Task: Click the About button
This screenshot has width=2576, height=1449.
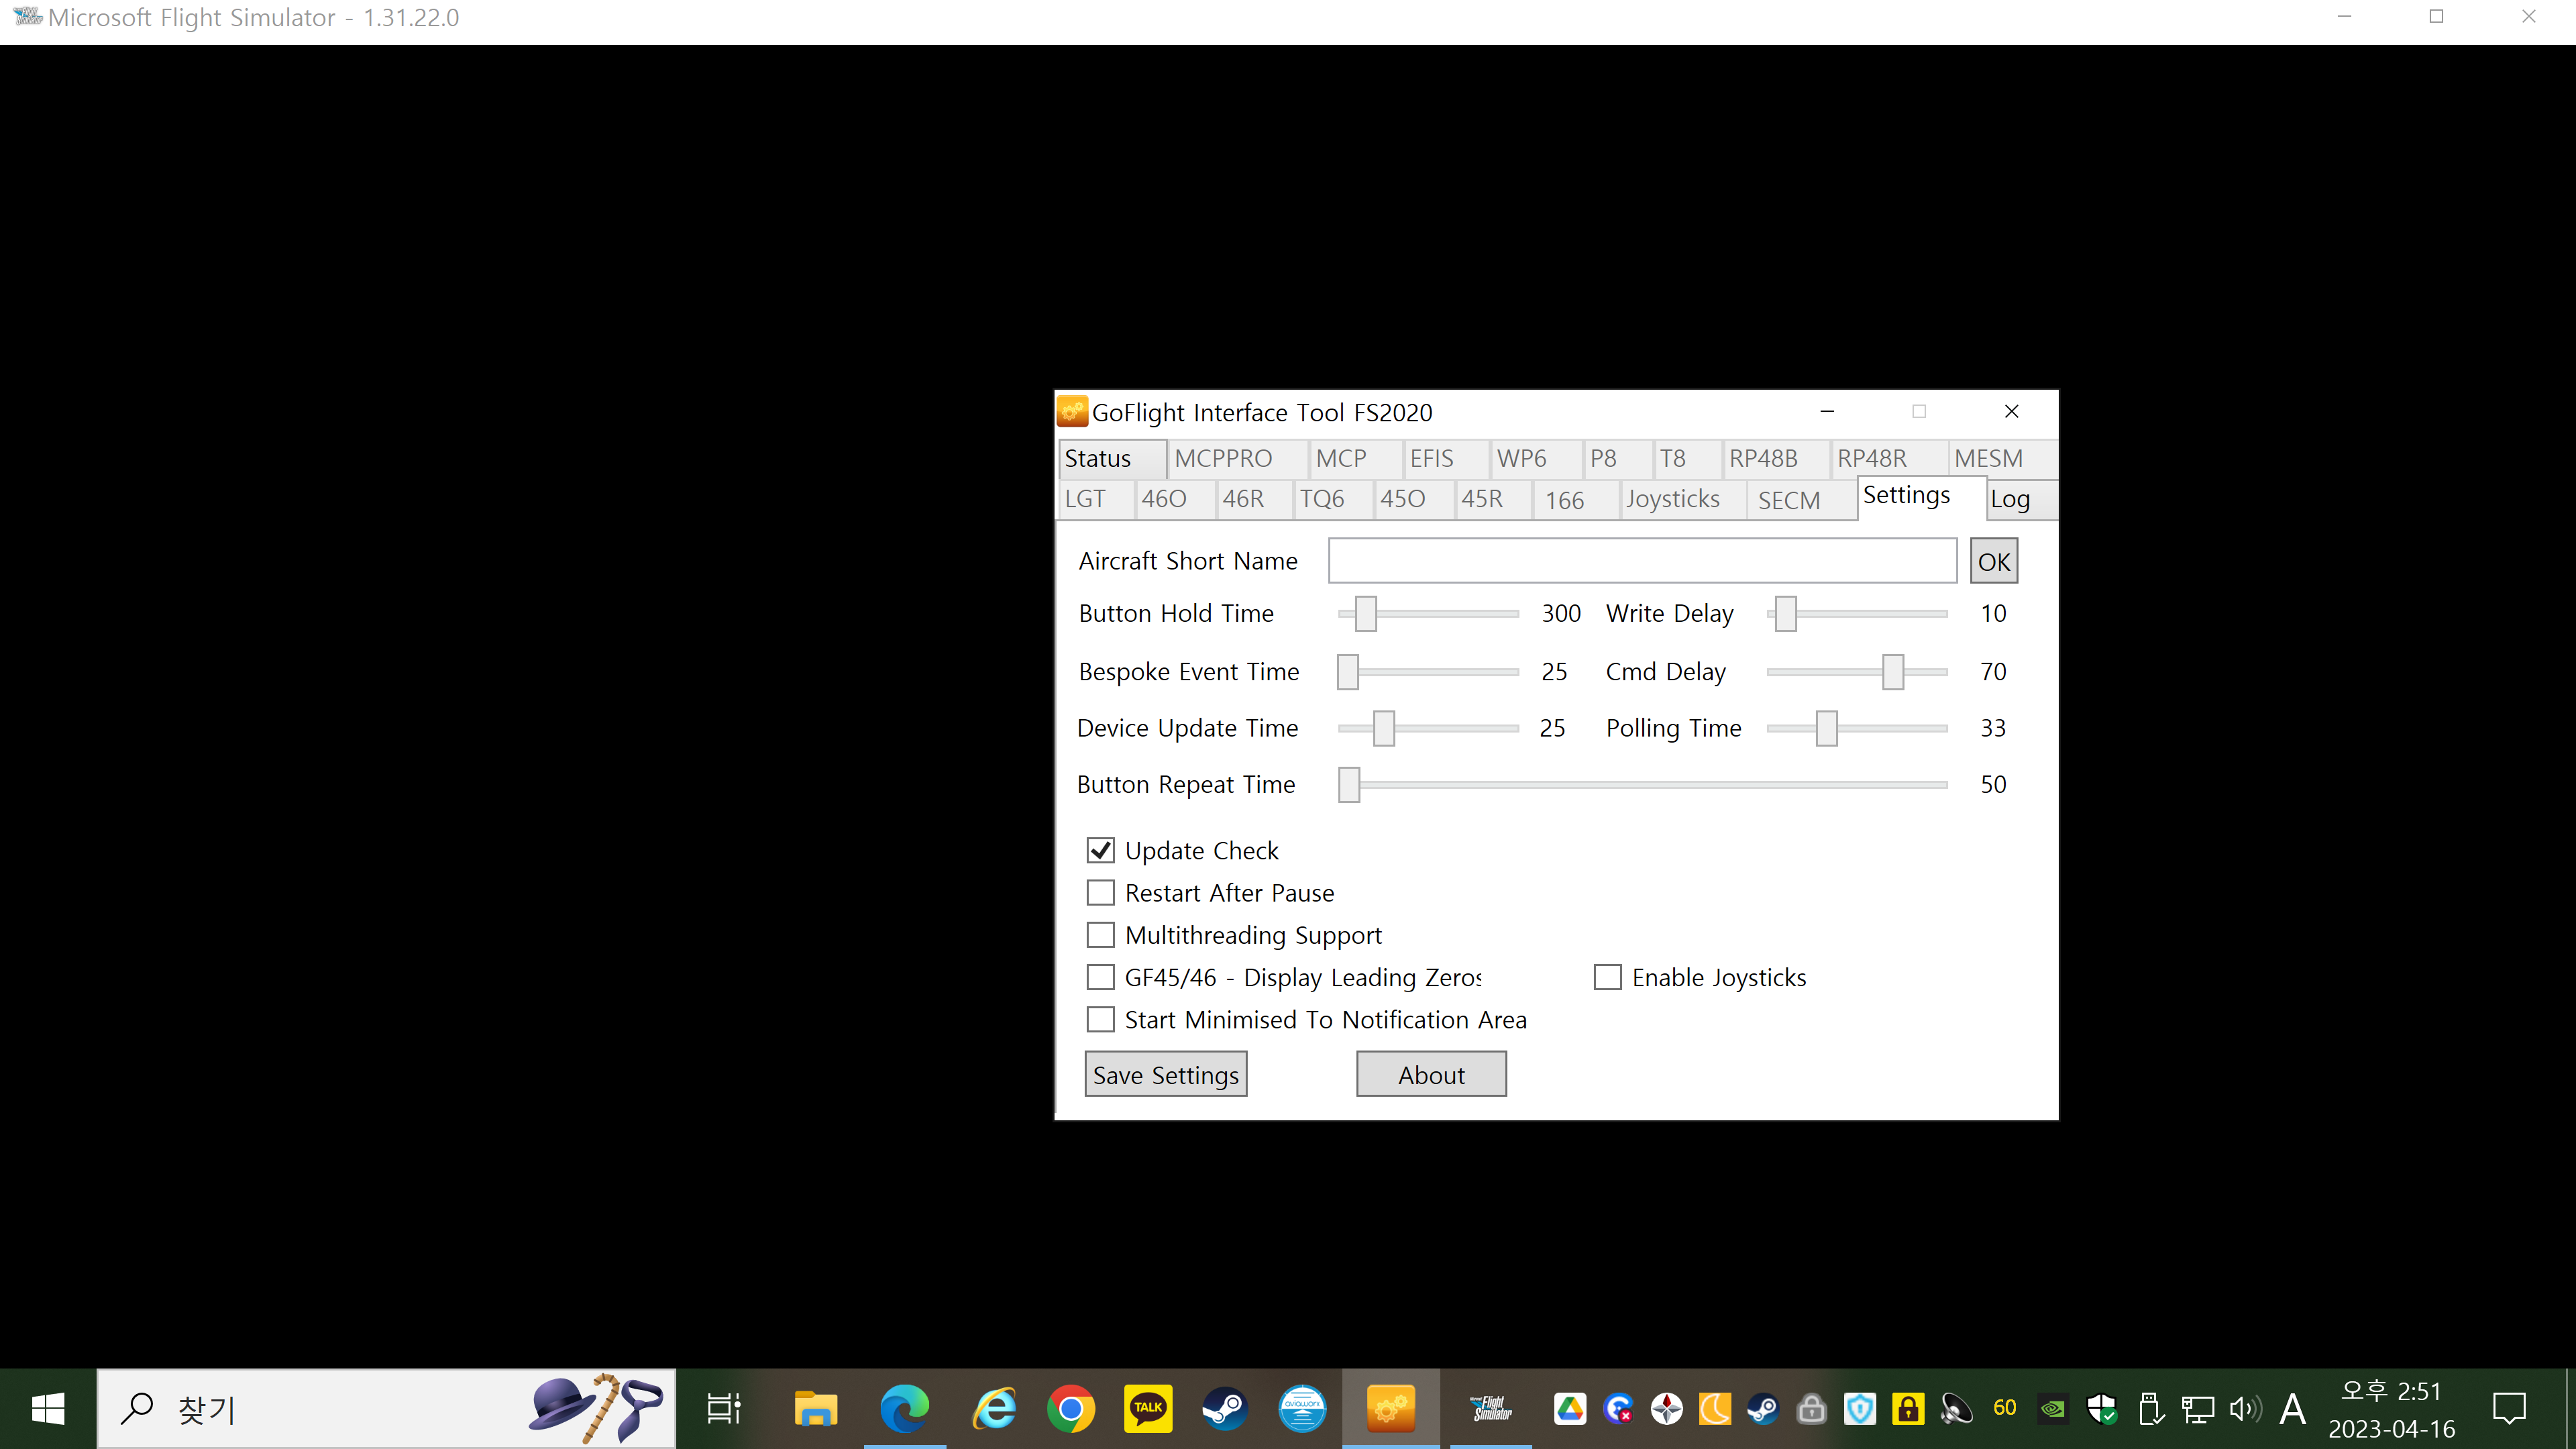Action: coord(1431,1075)
